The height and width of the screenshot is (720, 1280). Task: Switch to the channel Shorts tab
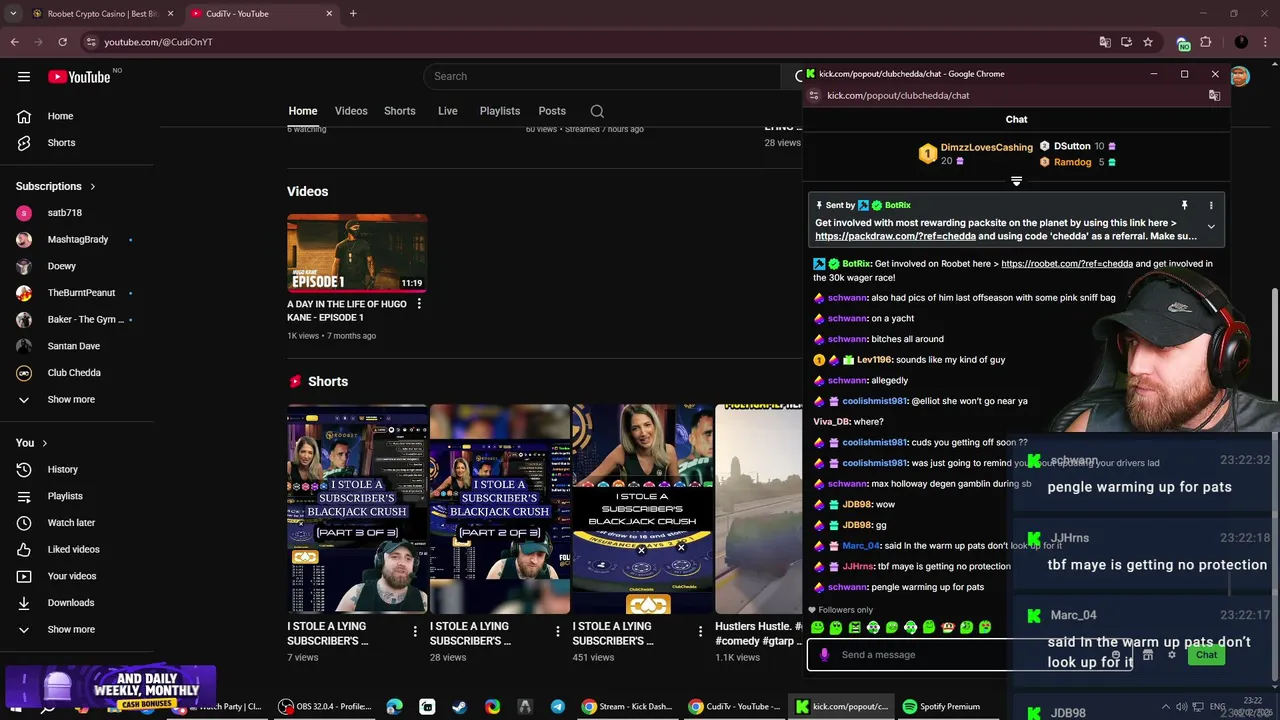pyautogui.click(x=400, y=111)
